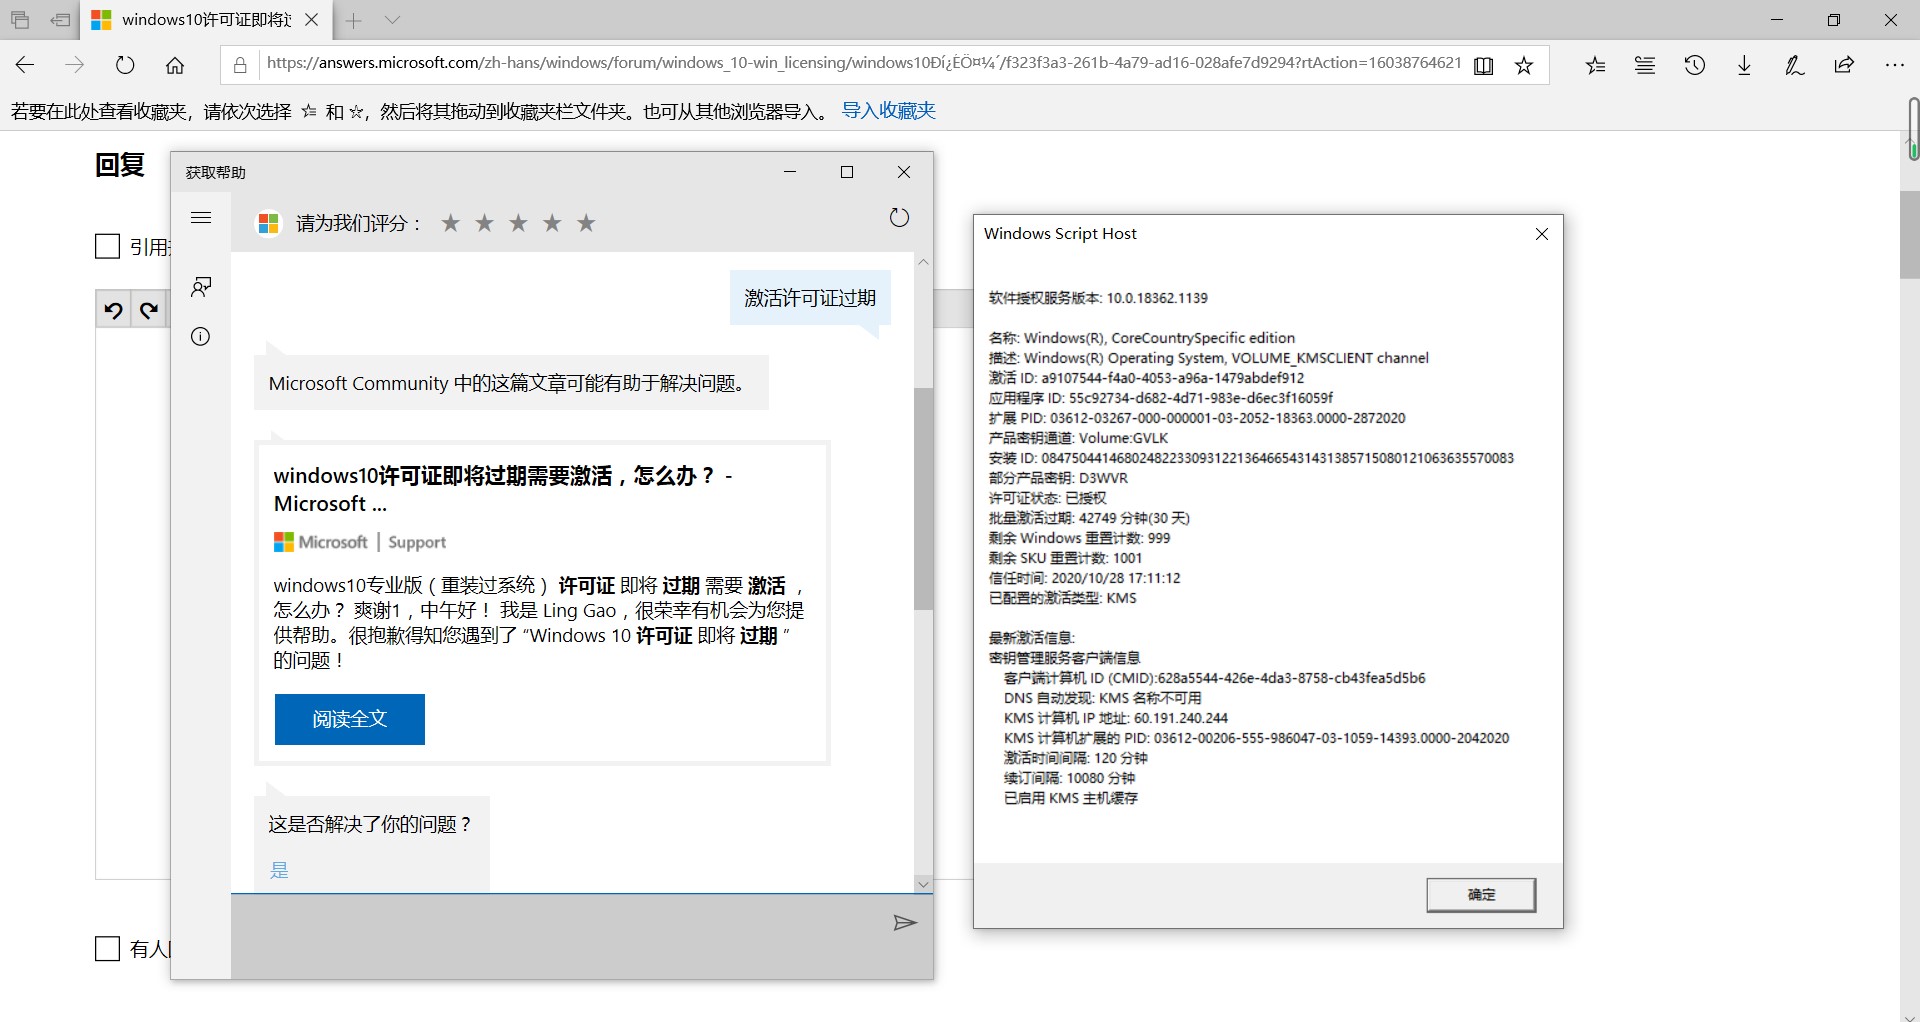Screen dimensions: 1920x1022
Task: Open browser settings and more menu
Action: tap(1895, 65)
